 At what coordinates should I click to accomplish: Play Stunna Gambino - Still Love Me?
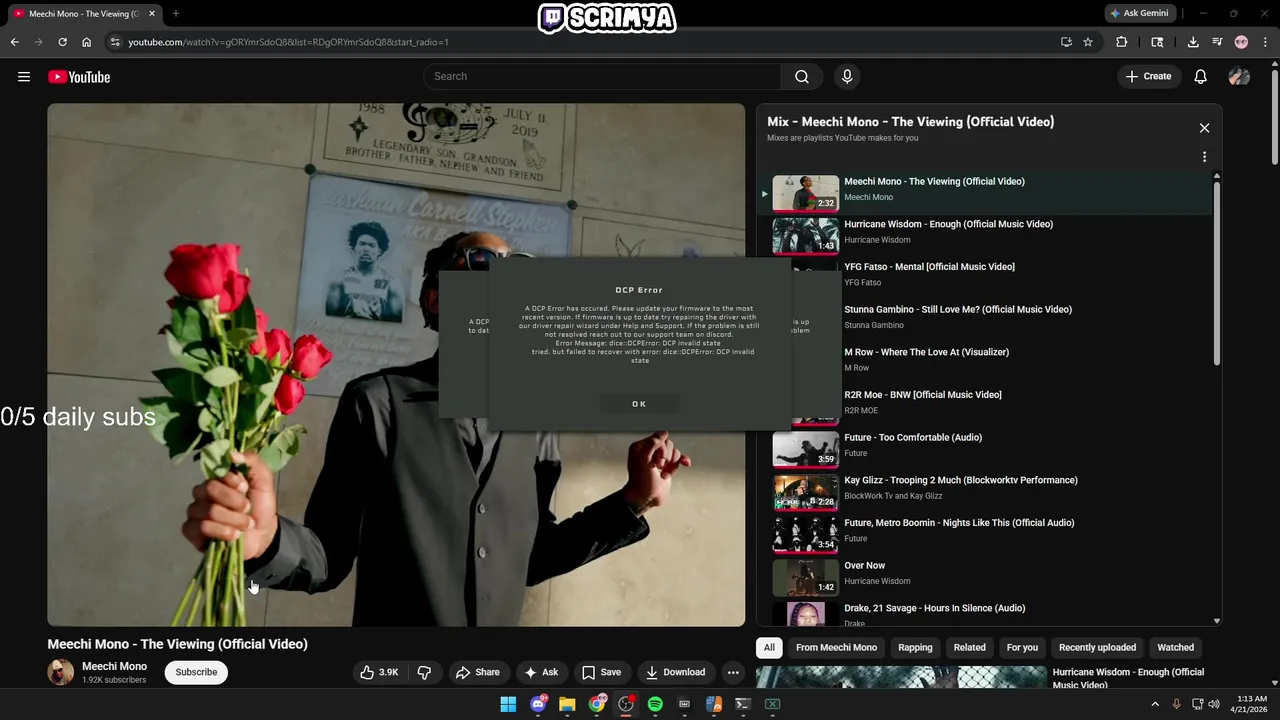pos(985,322)
